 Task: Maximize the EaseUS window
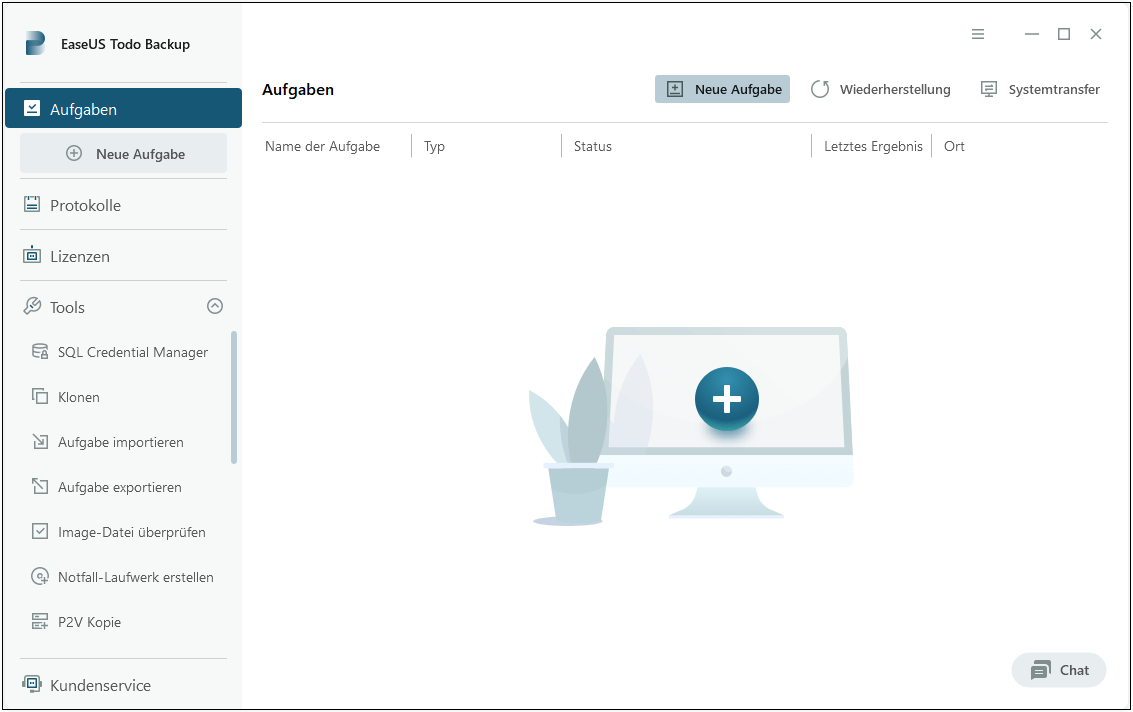point(1064,34)
